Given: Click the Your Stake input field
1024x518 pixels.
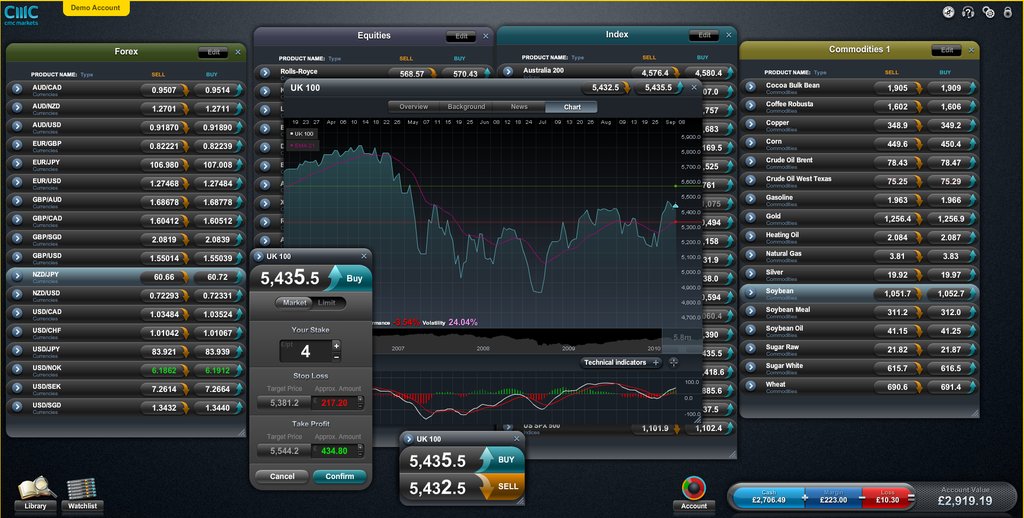Looking at the screenshot, I should [305, 351].
